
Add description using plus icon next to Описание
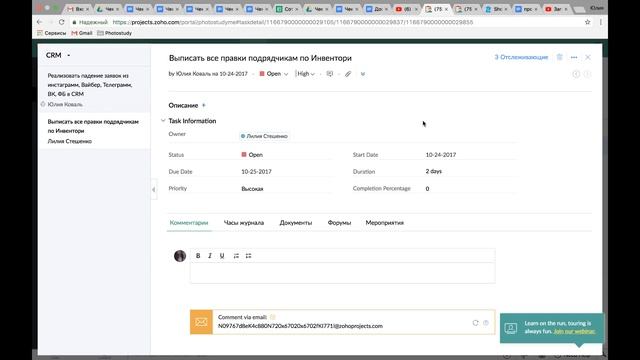pos(204,105)
